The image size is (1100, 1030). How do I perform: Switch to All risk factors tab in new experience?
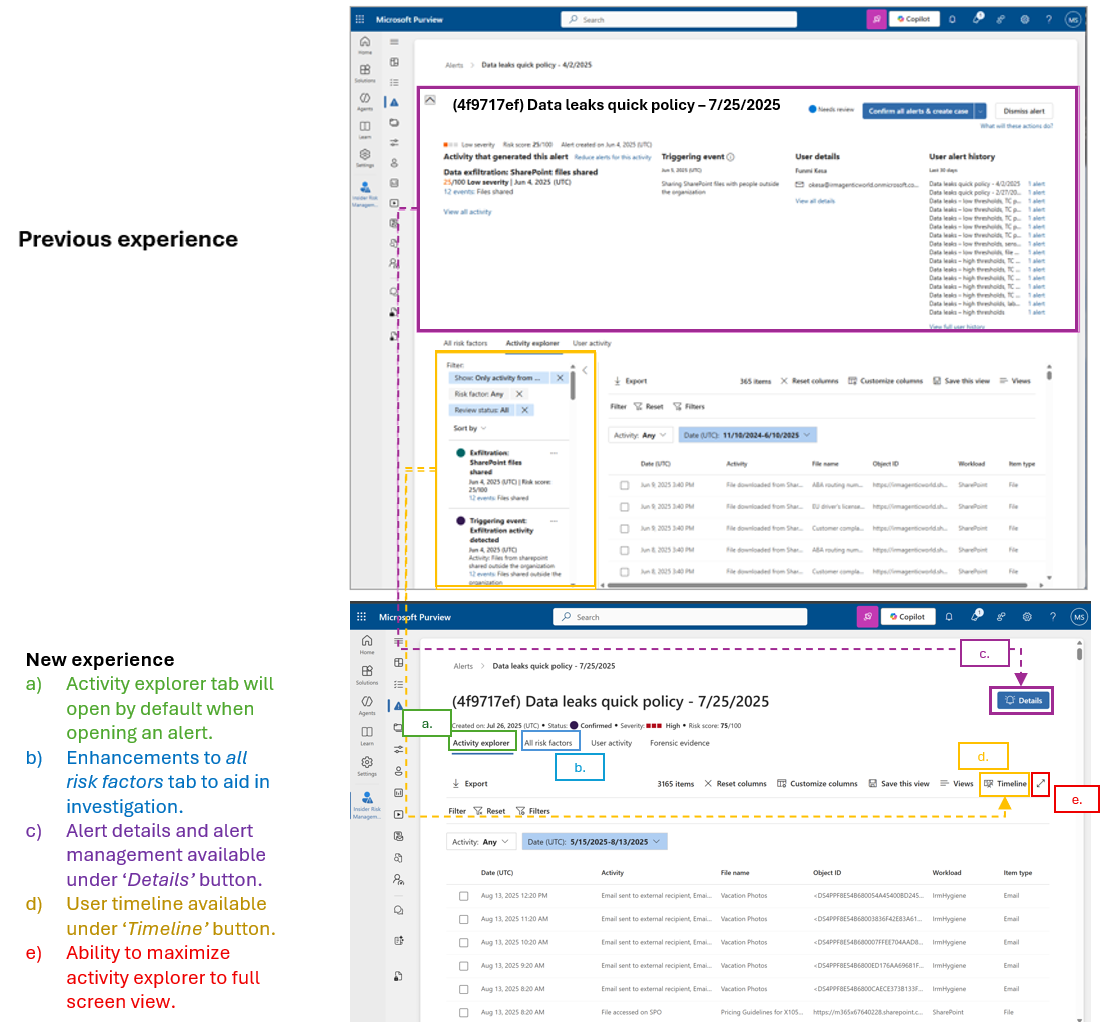549,743
